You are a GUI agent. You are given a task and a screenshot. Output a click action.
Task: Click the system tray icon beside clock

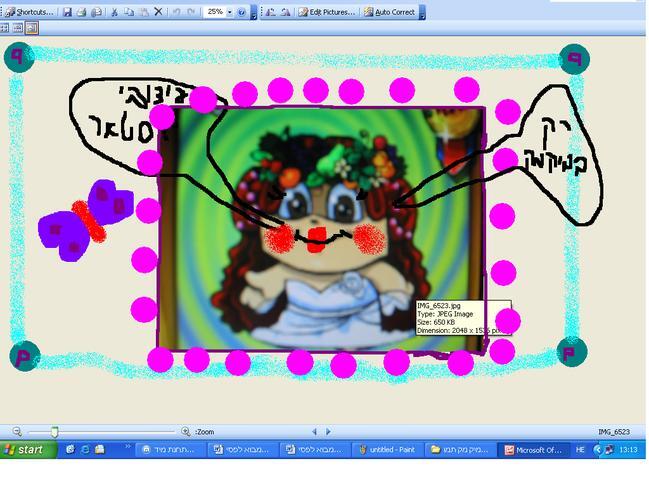pyautogui.click(x=609, y=450)
